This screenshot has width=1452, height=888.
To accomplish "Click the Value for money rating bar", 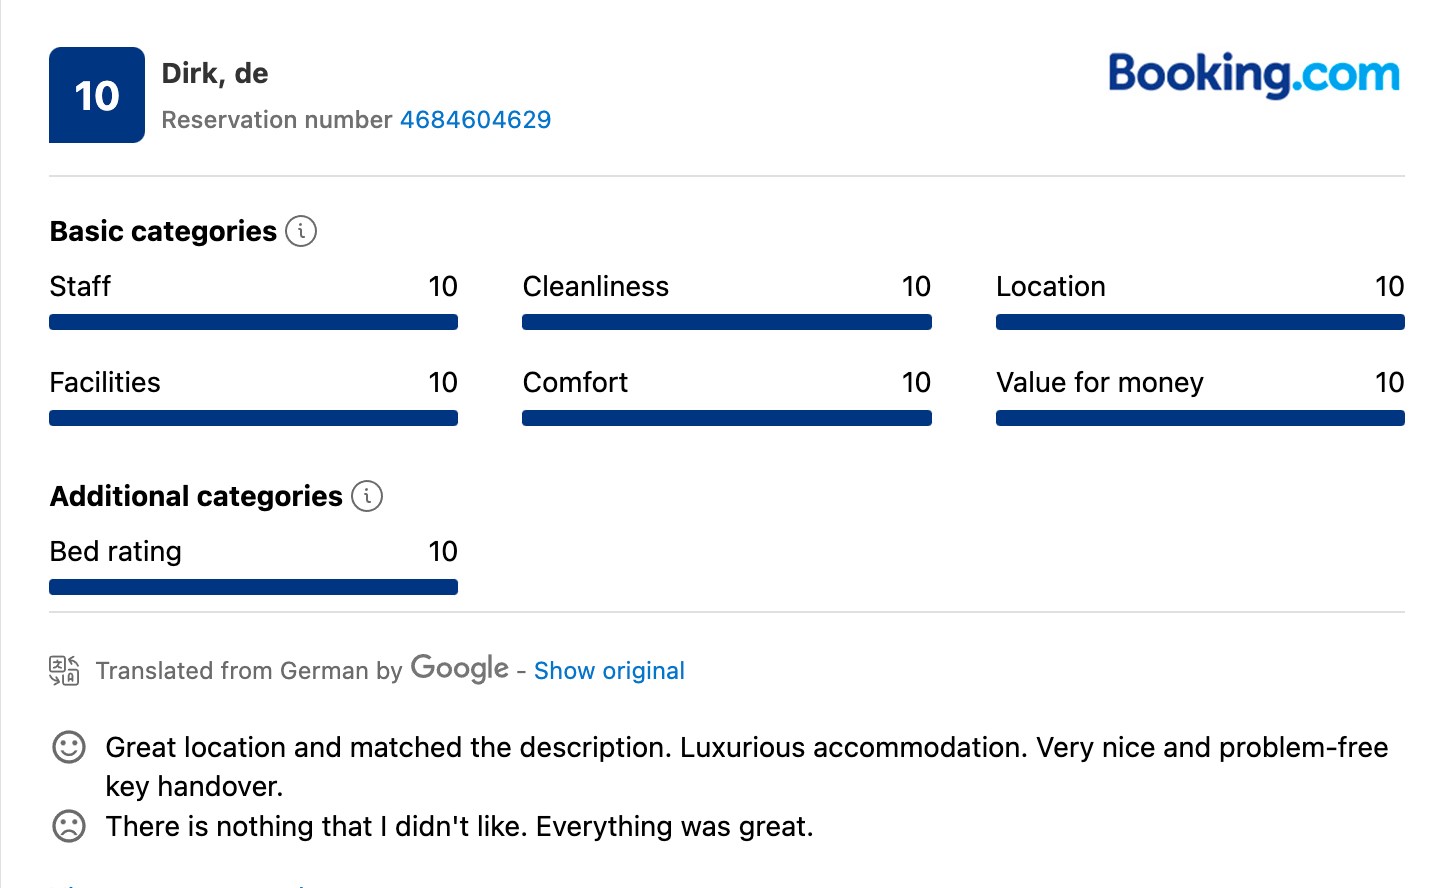I will click(1200, 418).
